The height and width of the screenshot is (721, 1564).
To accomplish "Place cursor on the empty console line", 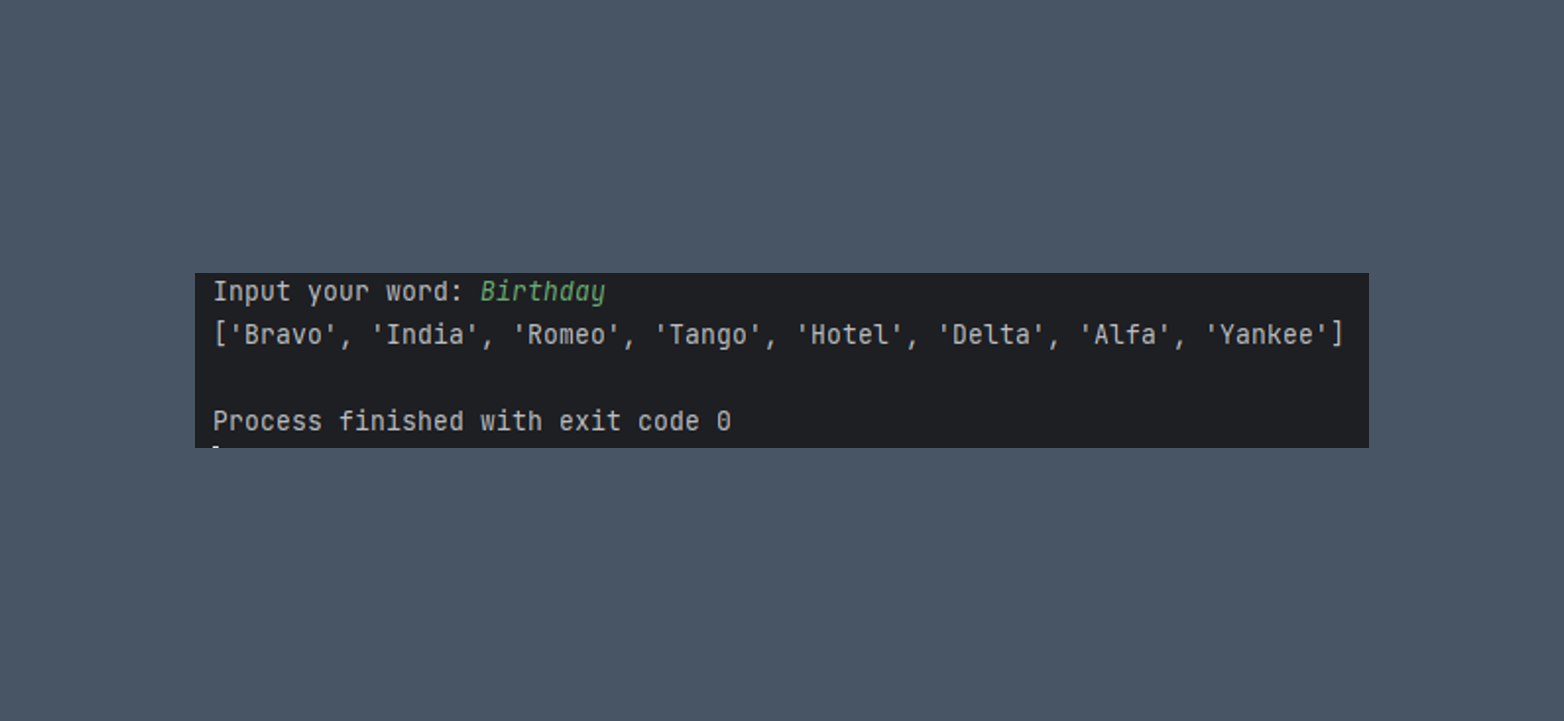I will [x=781, y=378].
